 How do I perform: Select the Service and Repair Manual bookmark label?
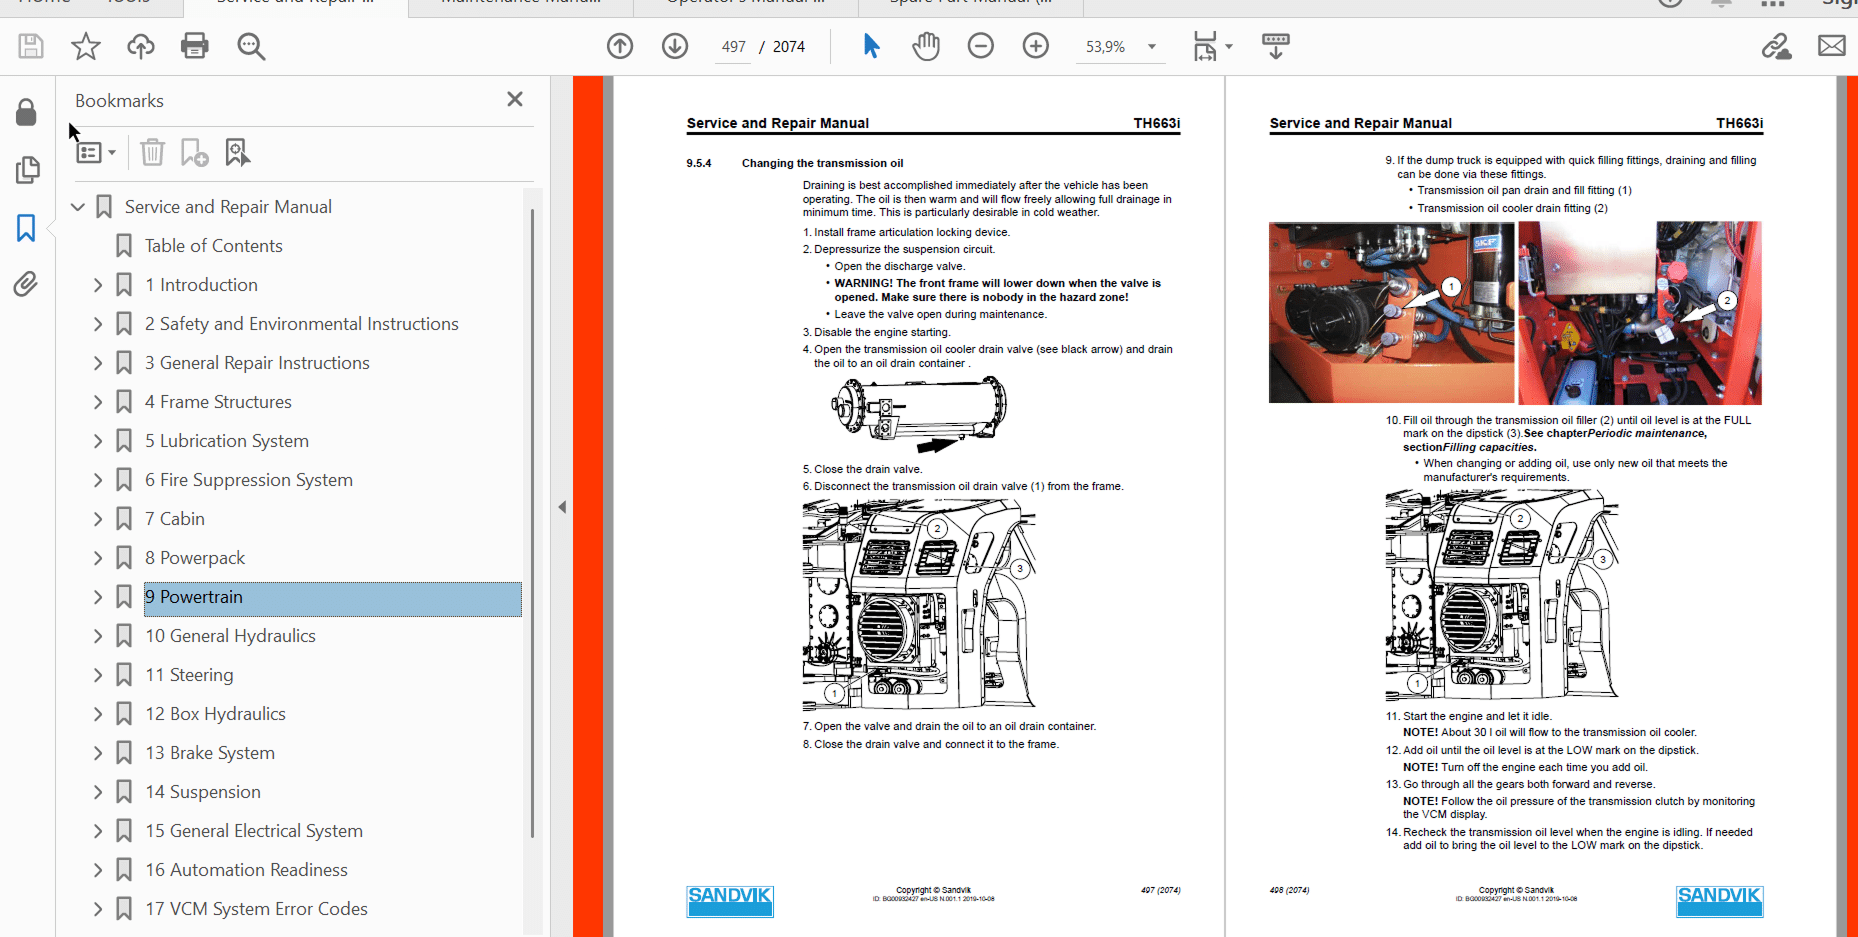click(228, 207)
